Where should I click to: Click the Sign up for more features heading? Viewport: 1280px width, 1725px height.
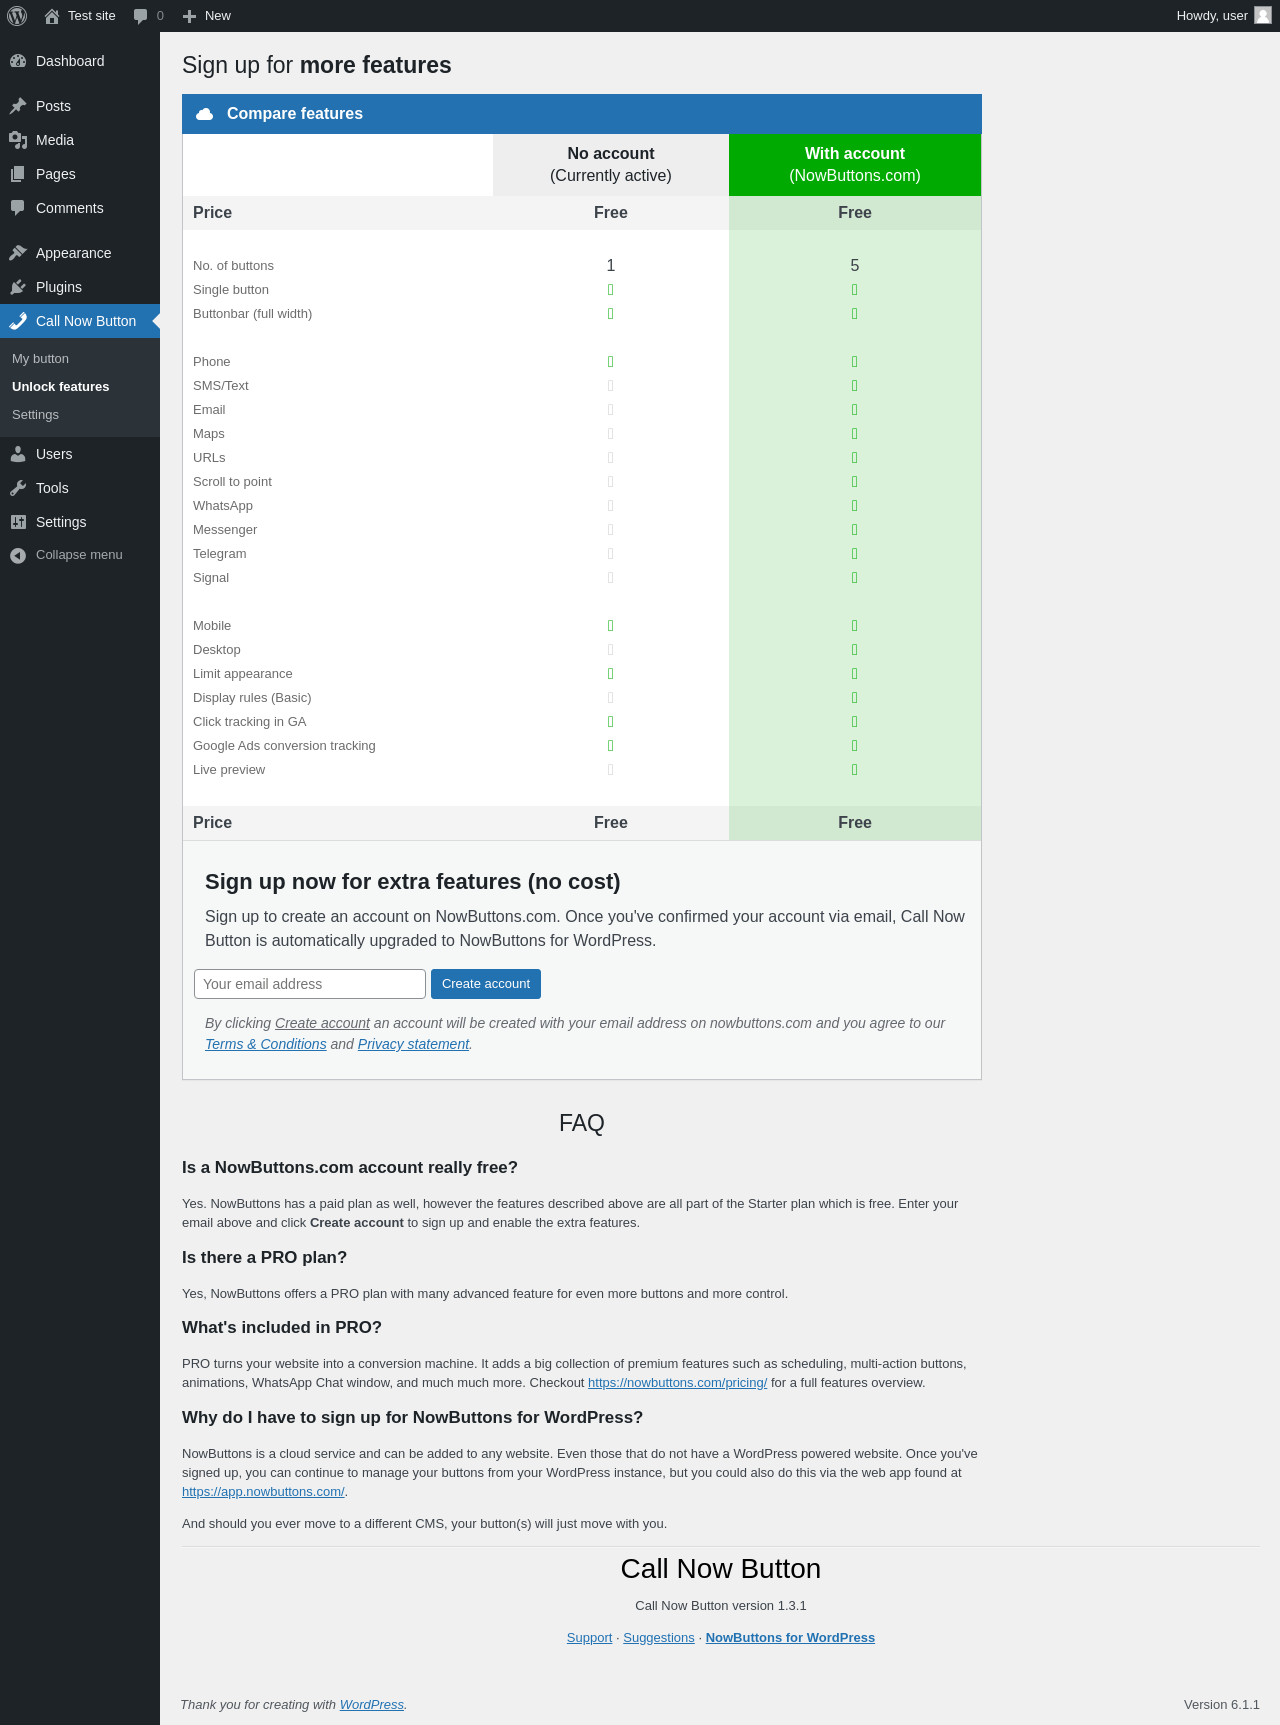pyautogui.click(x=317, y=65)
